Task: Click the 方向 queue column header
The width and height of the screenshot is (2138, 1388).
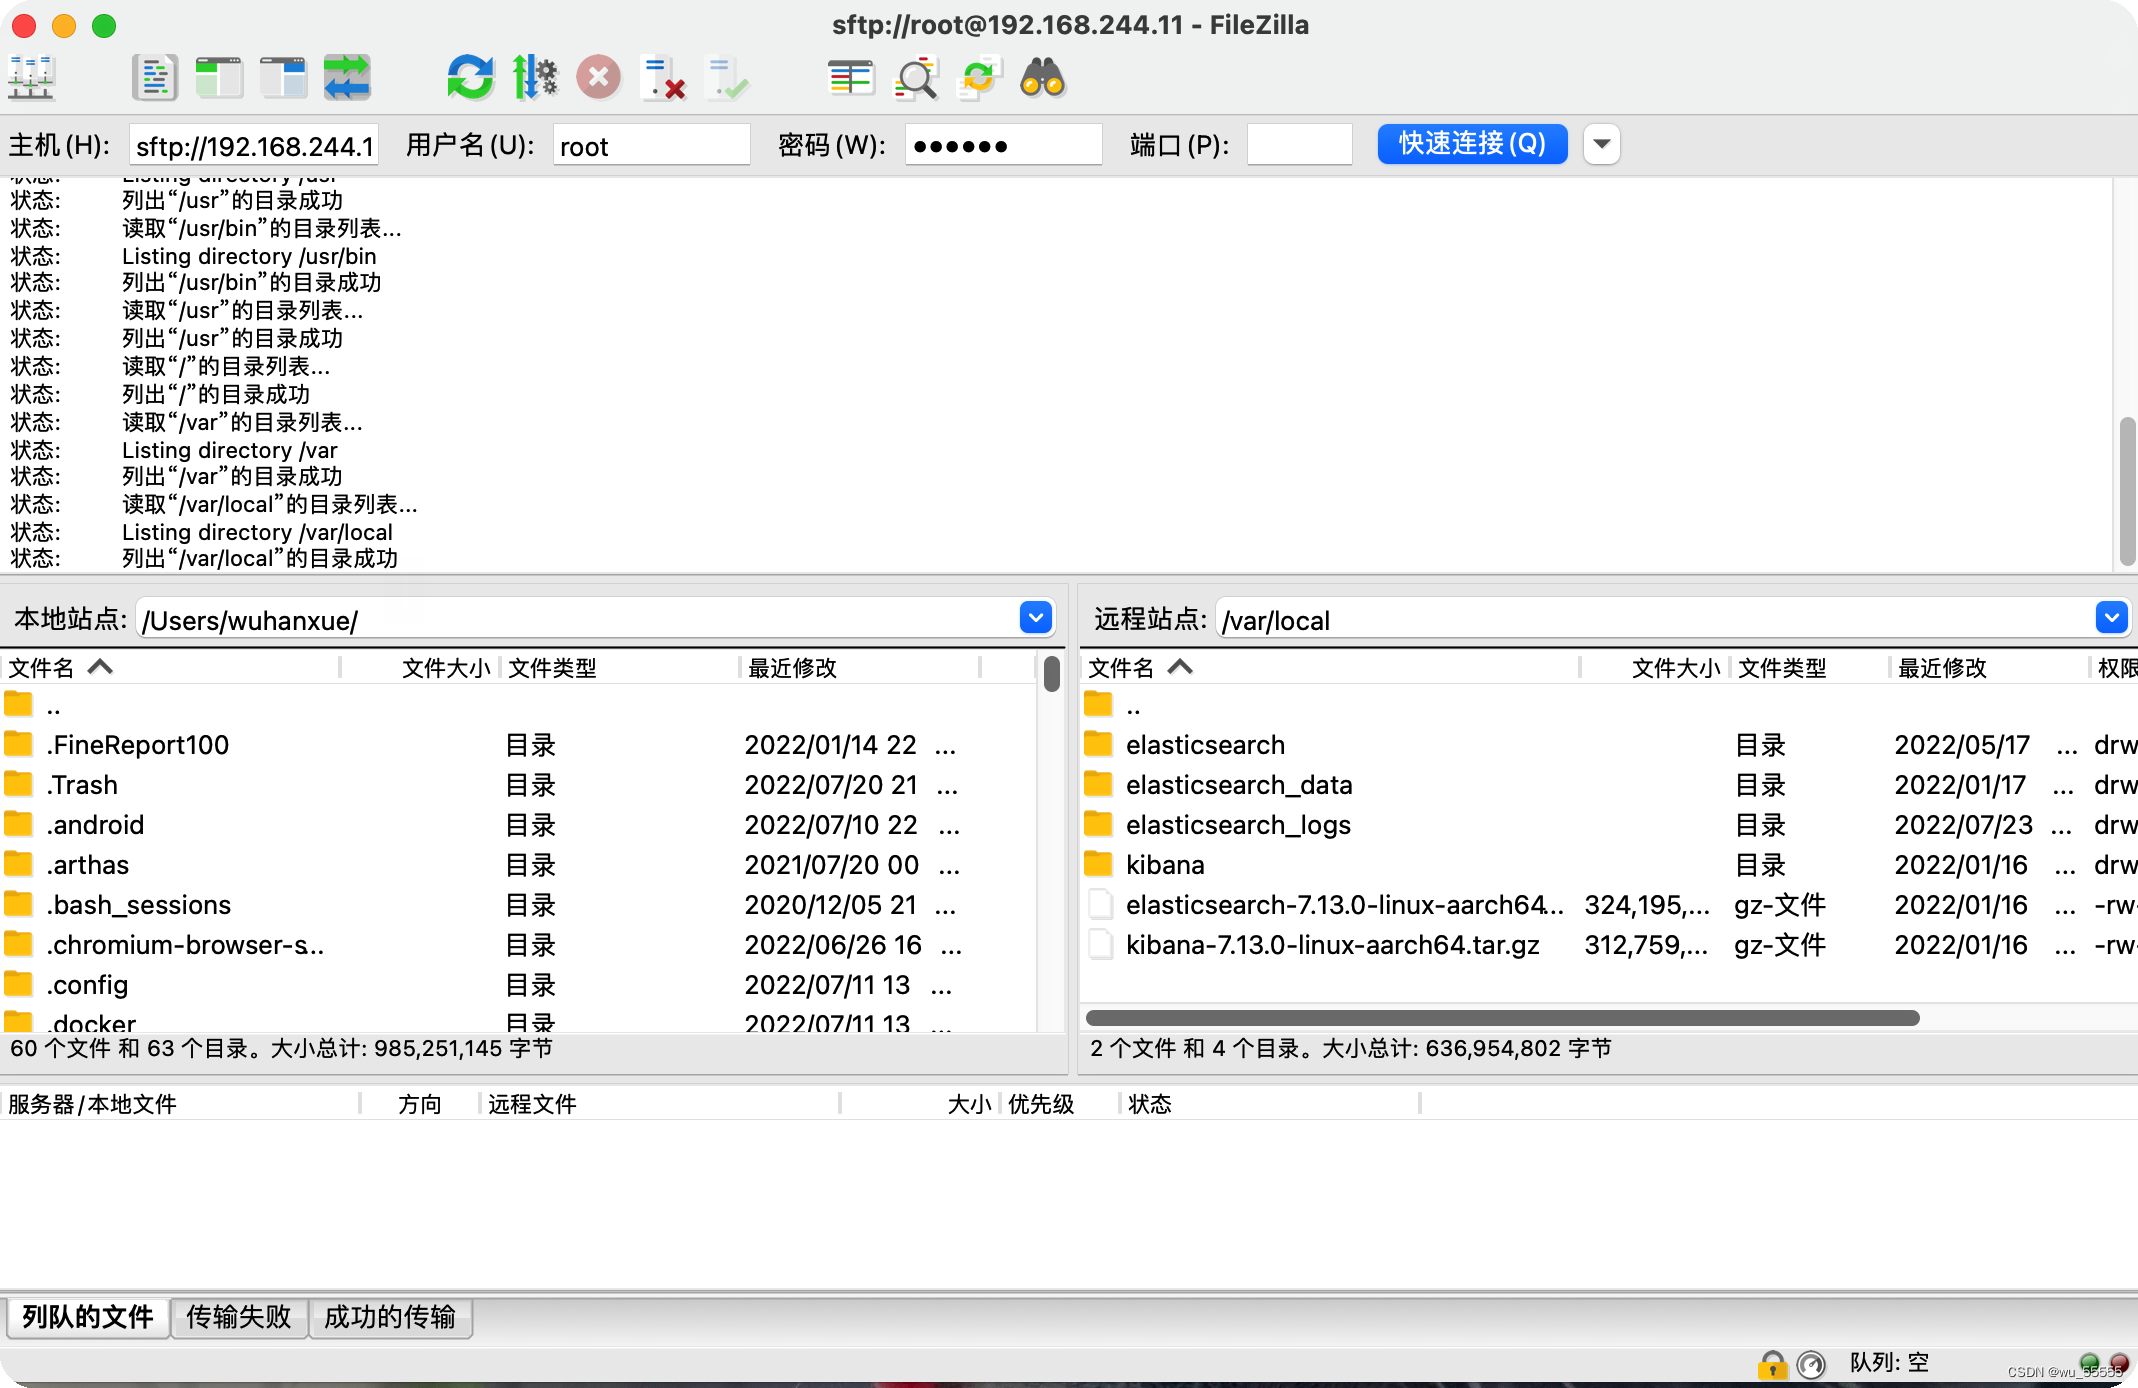Action: [420, 1104]
